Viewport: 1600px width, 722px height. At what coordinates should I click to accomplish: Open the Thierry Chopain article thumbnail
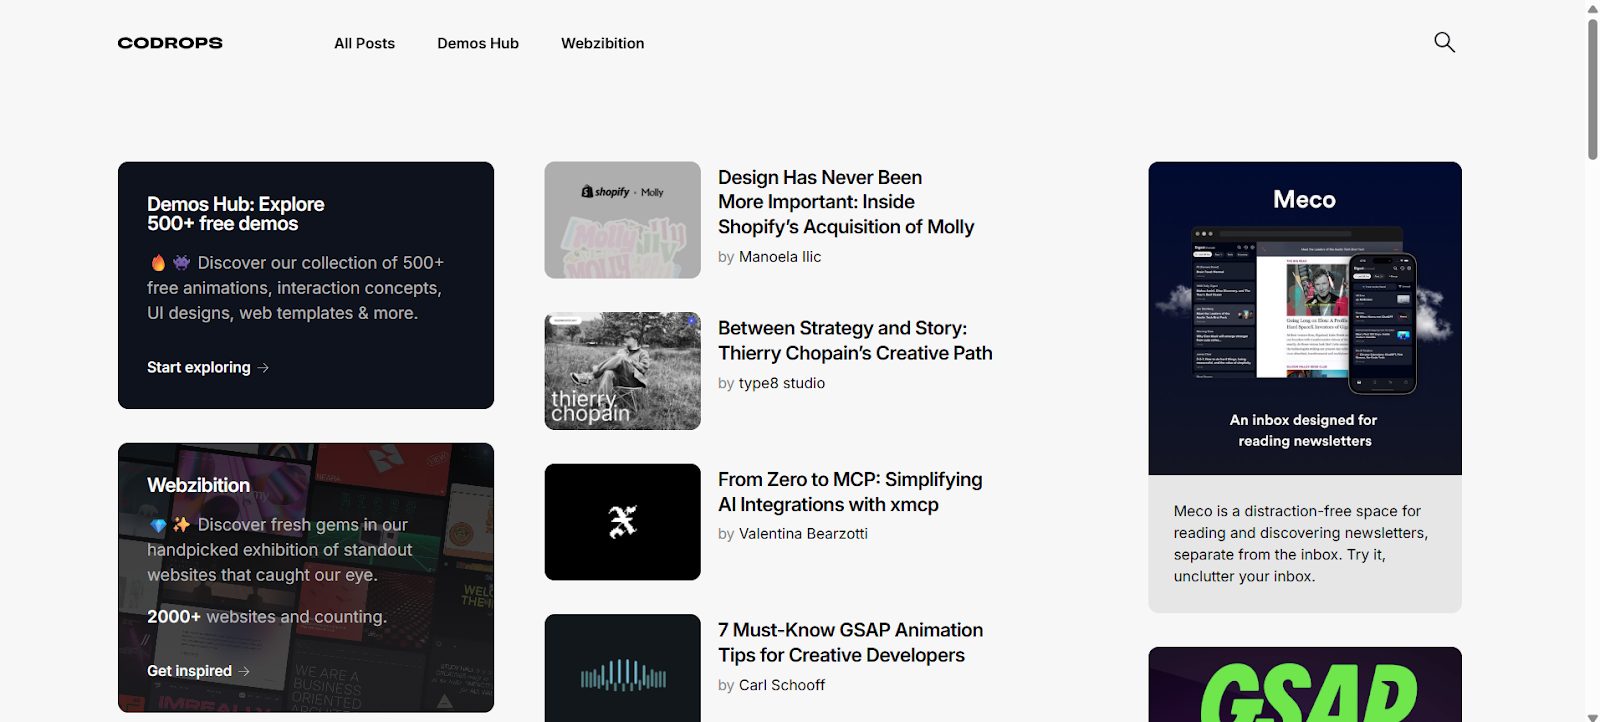tap(622, 371)
